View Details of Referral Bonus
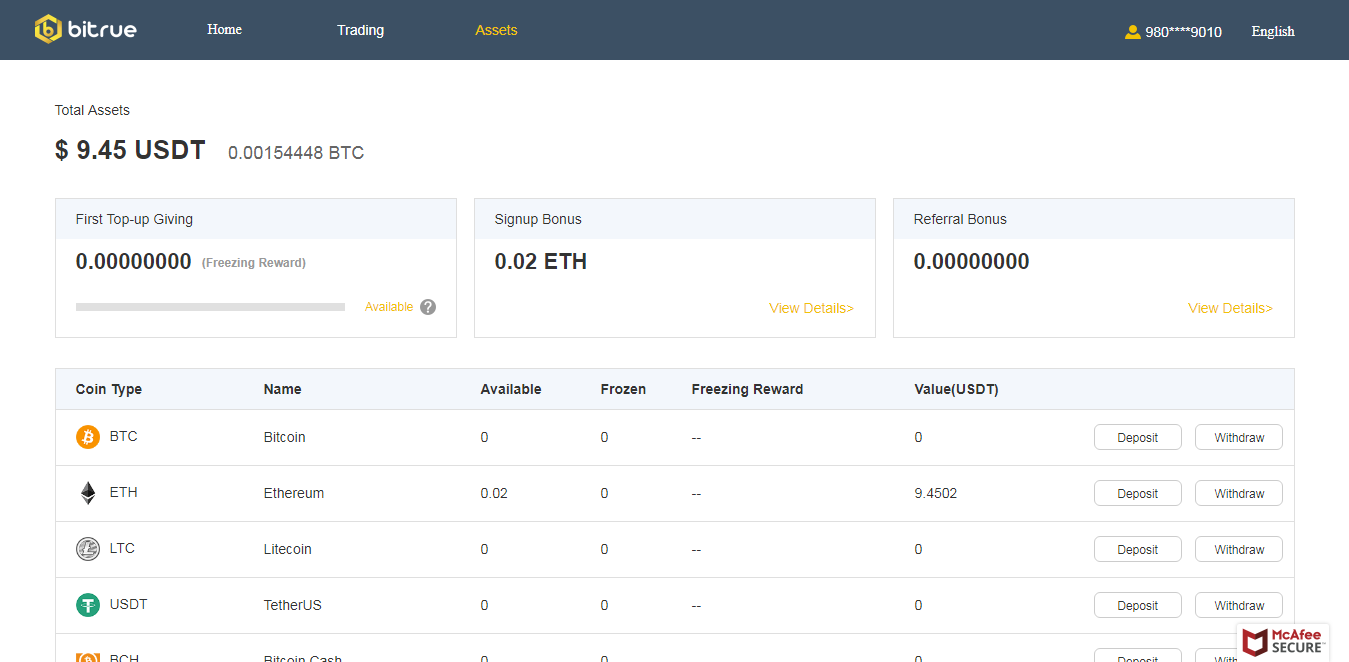This screenshot has width=1349, height=662. pos(1230,308)
